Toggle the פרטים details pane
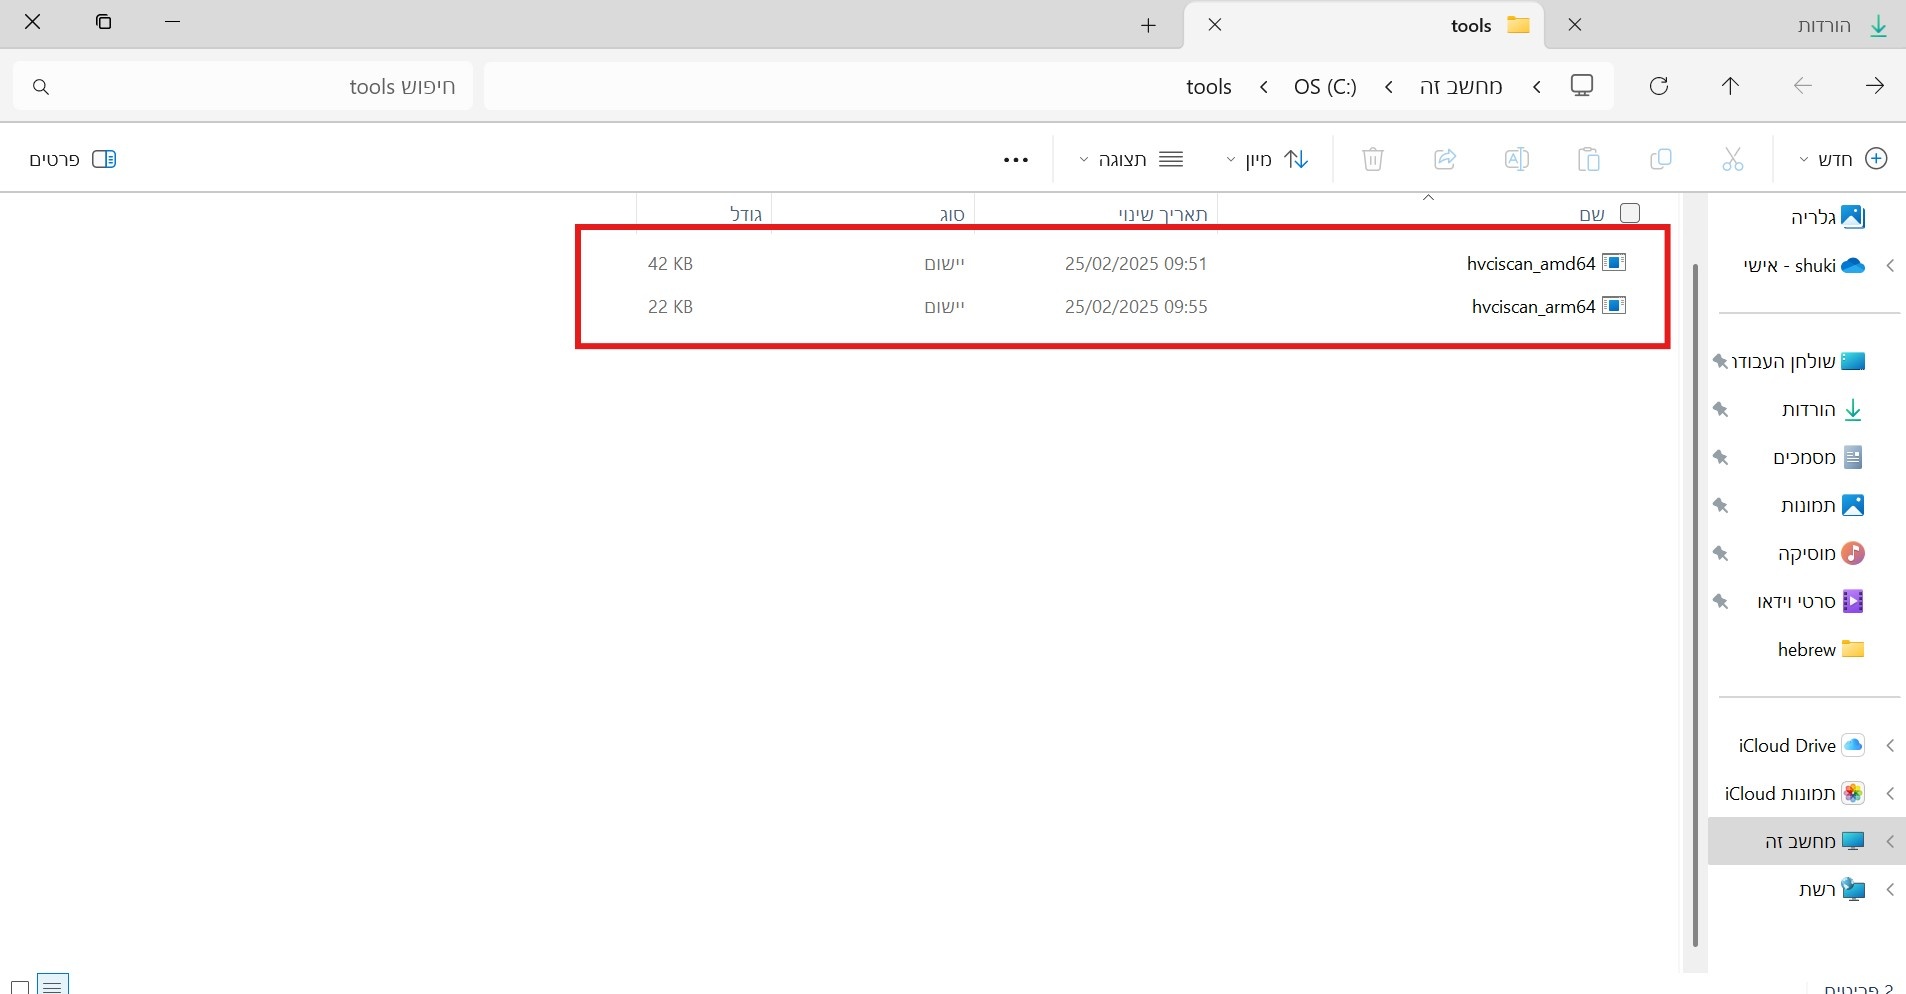Screen dimensions: 1906x994 click(x=72, y=159)
